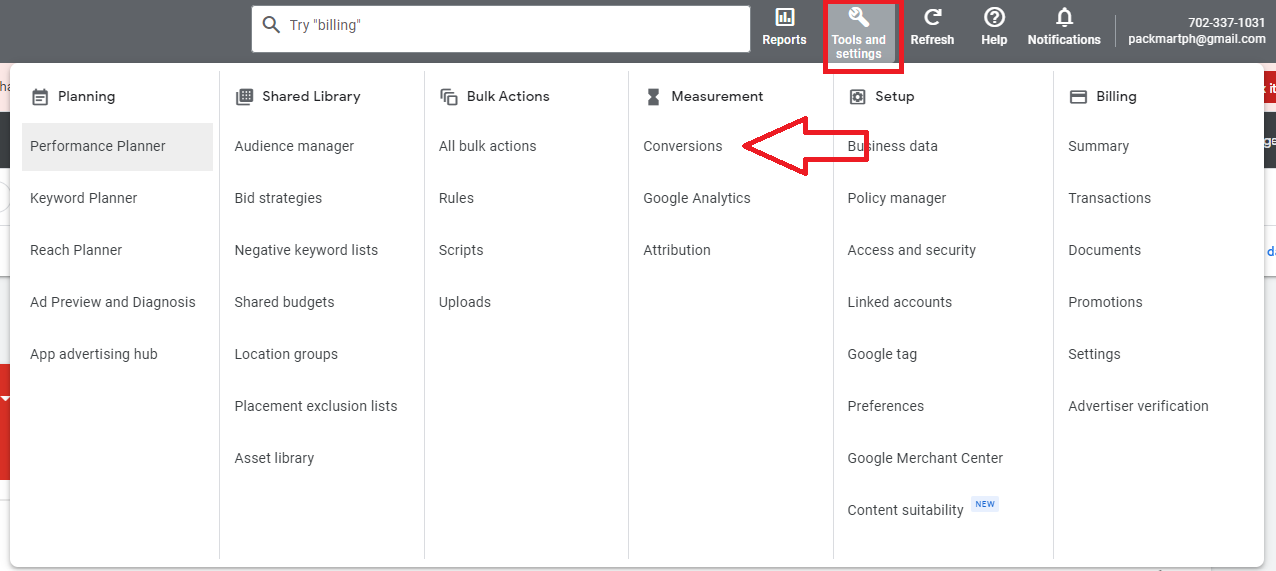Open Google Analytics
The height and width of the screenshot is (571, 1276).
click(x=697, y=198)
